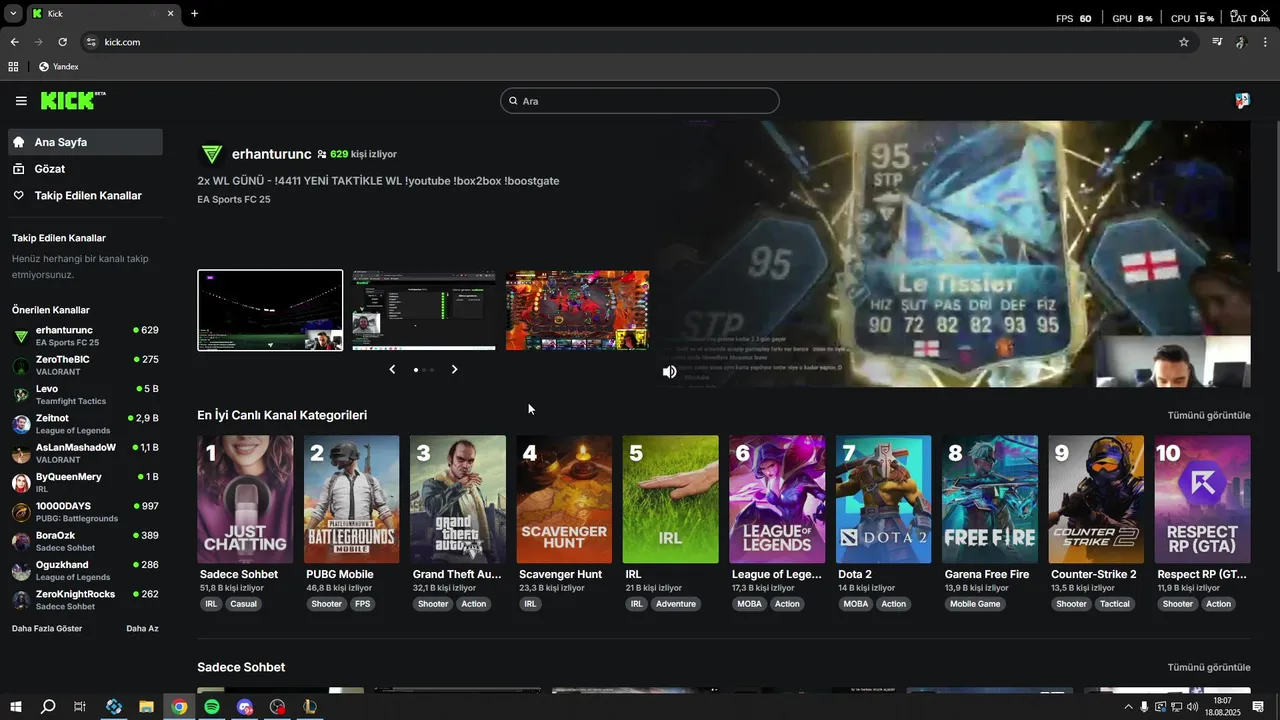
Task: Select second featured stream thumbnail
Action: (424, 310)
